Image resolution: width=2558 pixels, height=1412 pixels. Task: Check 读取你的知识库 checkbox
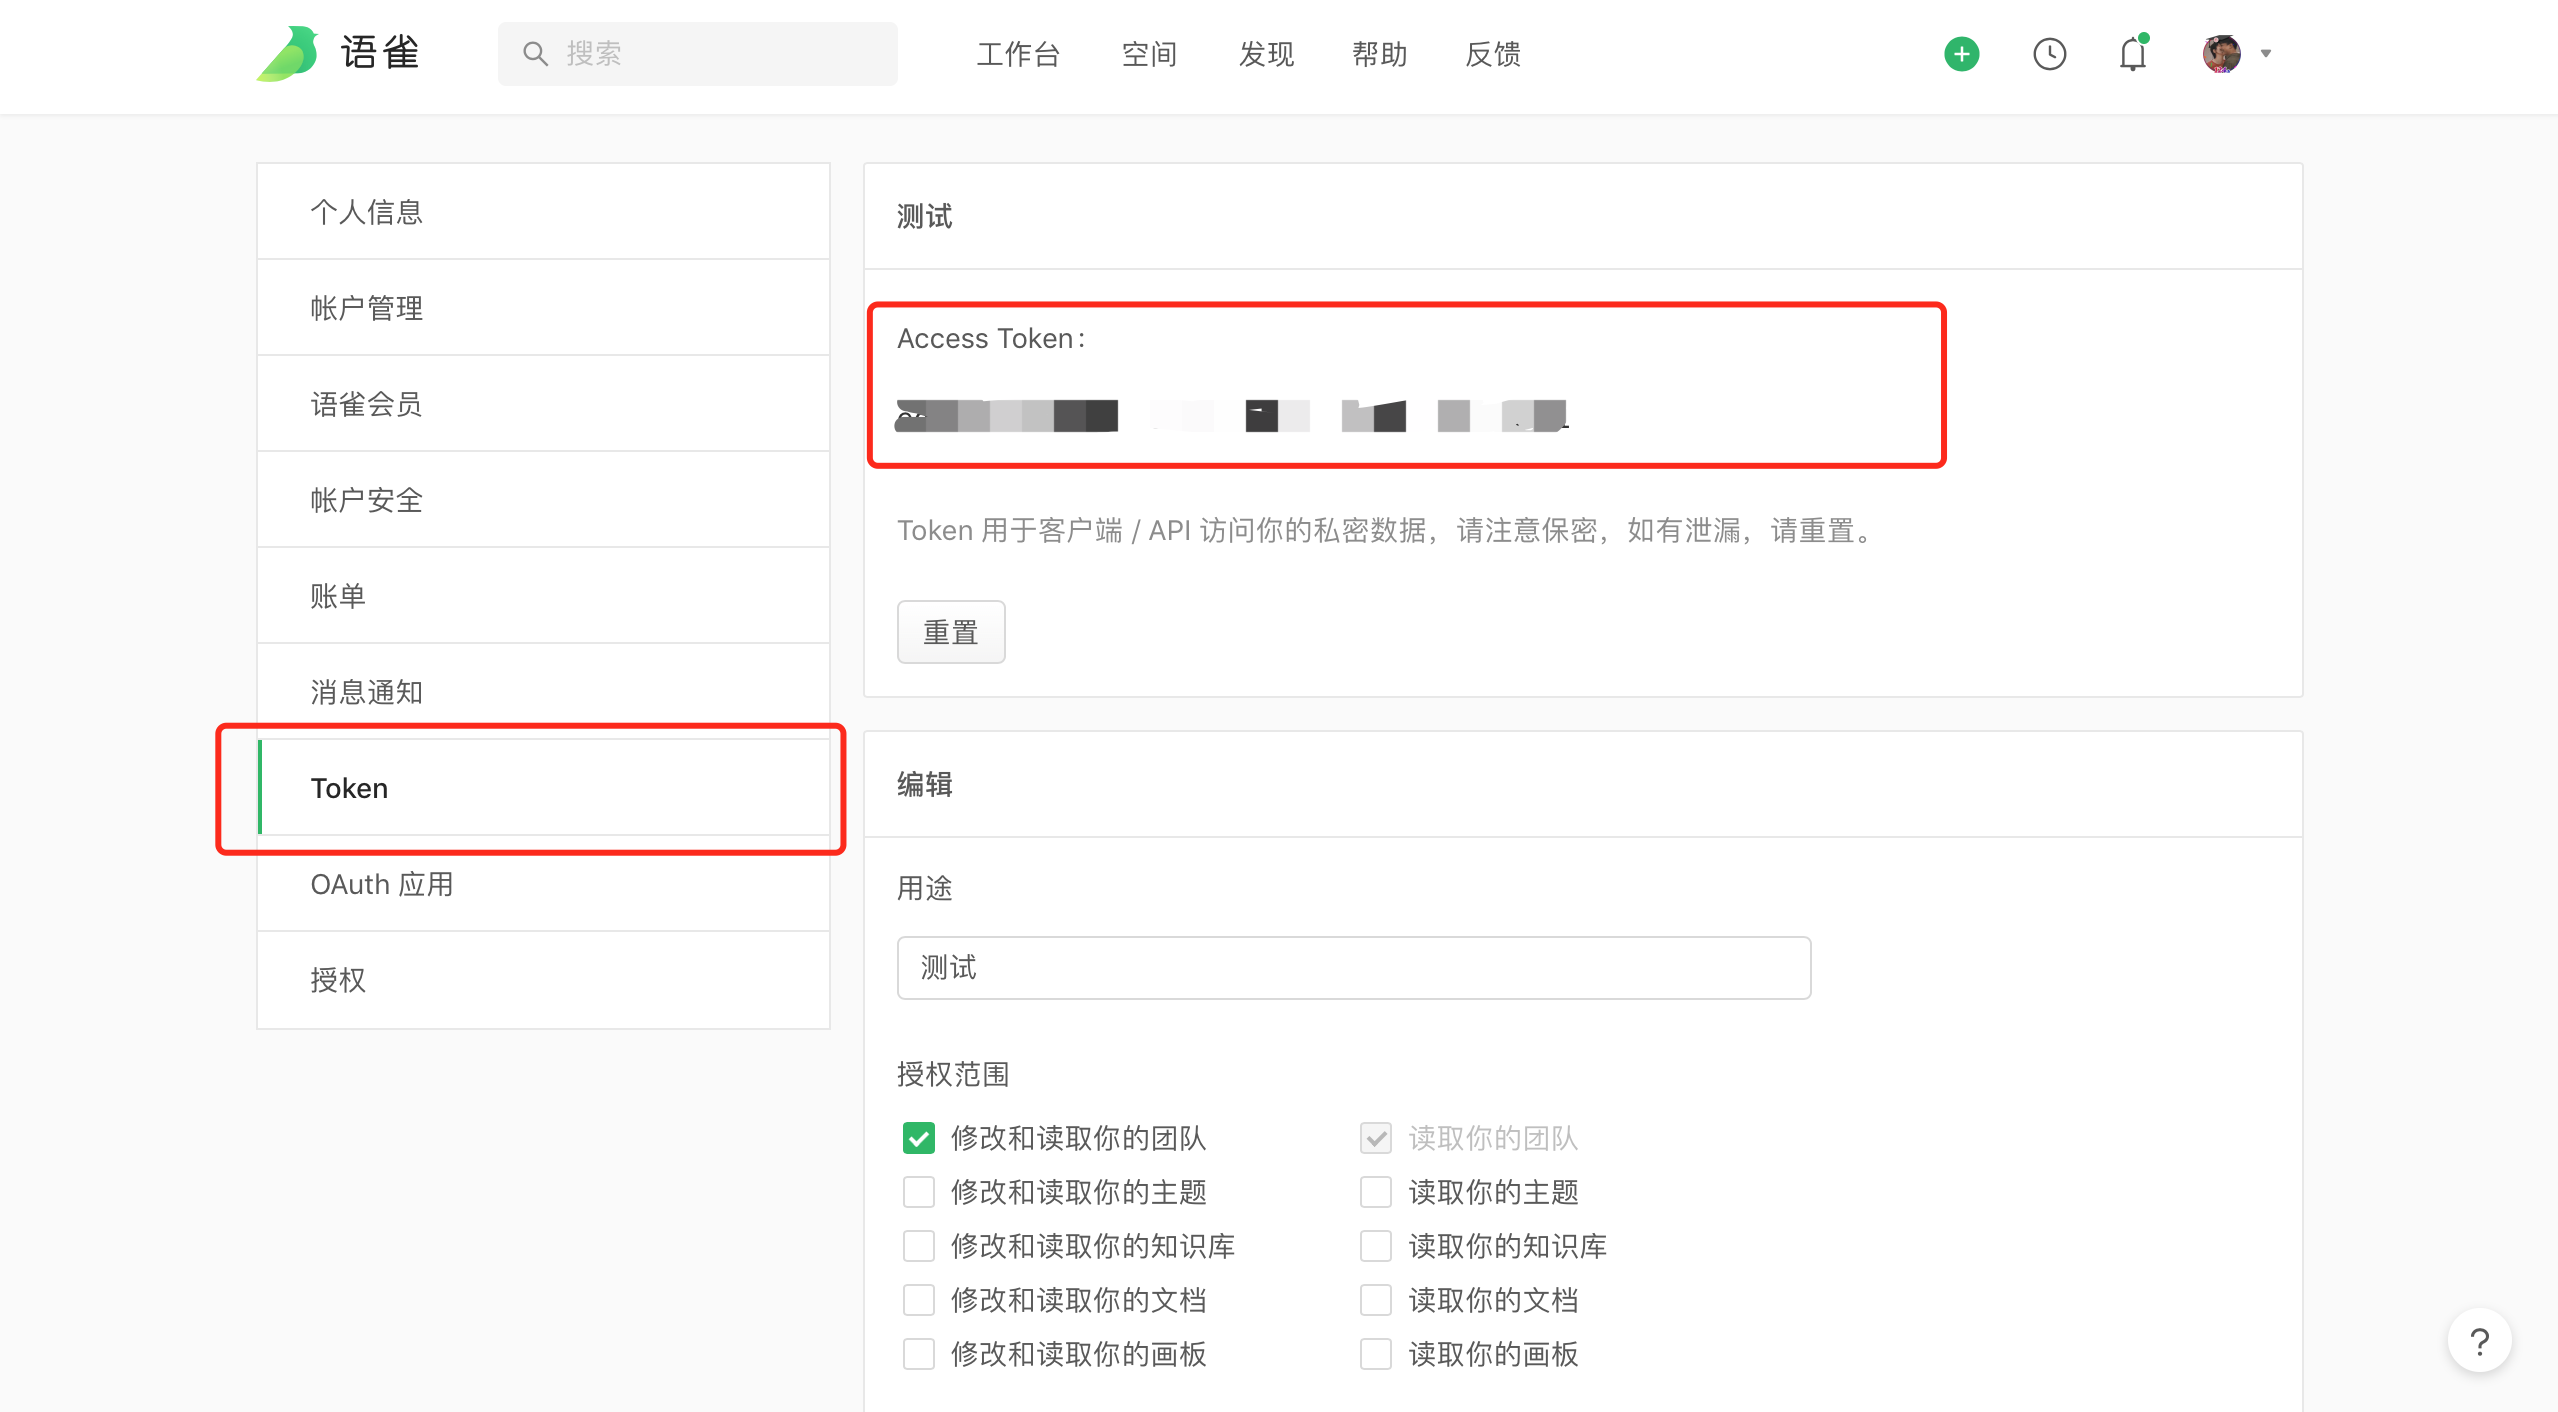pos(1376,1246)
